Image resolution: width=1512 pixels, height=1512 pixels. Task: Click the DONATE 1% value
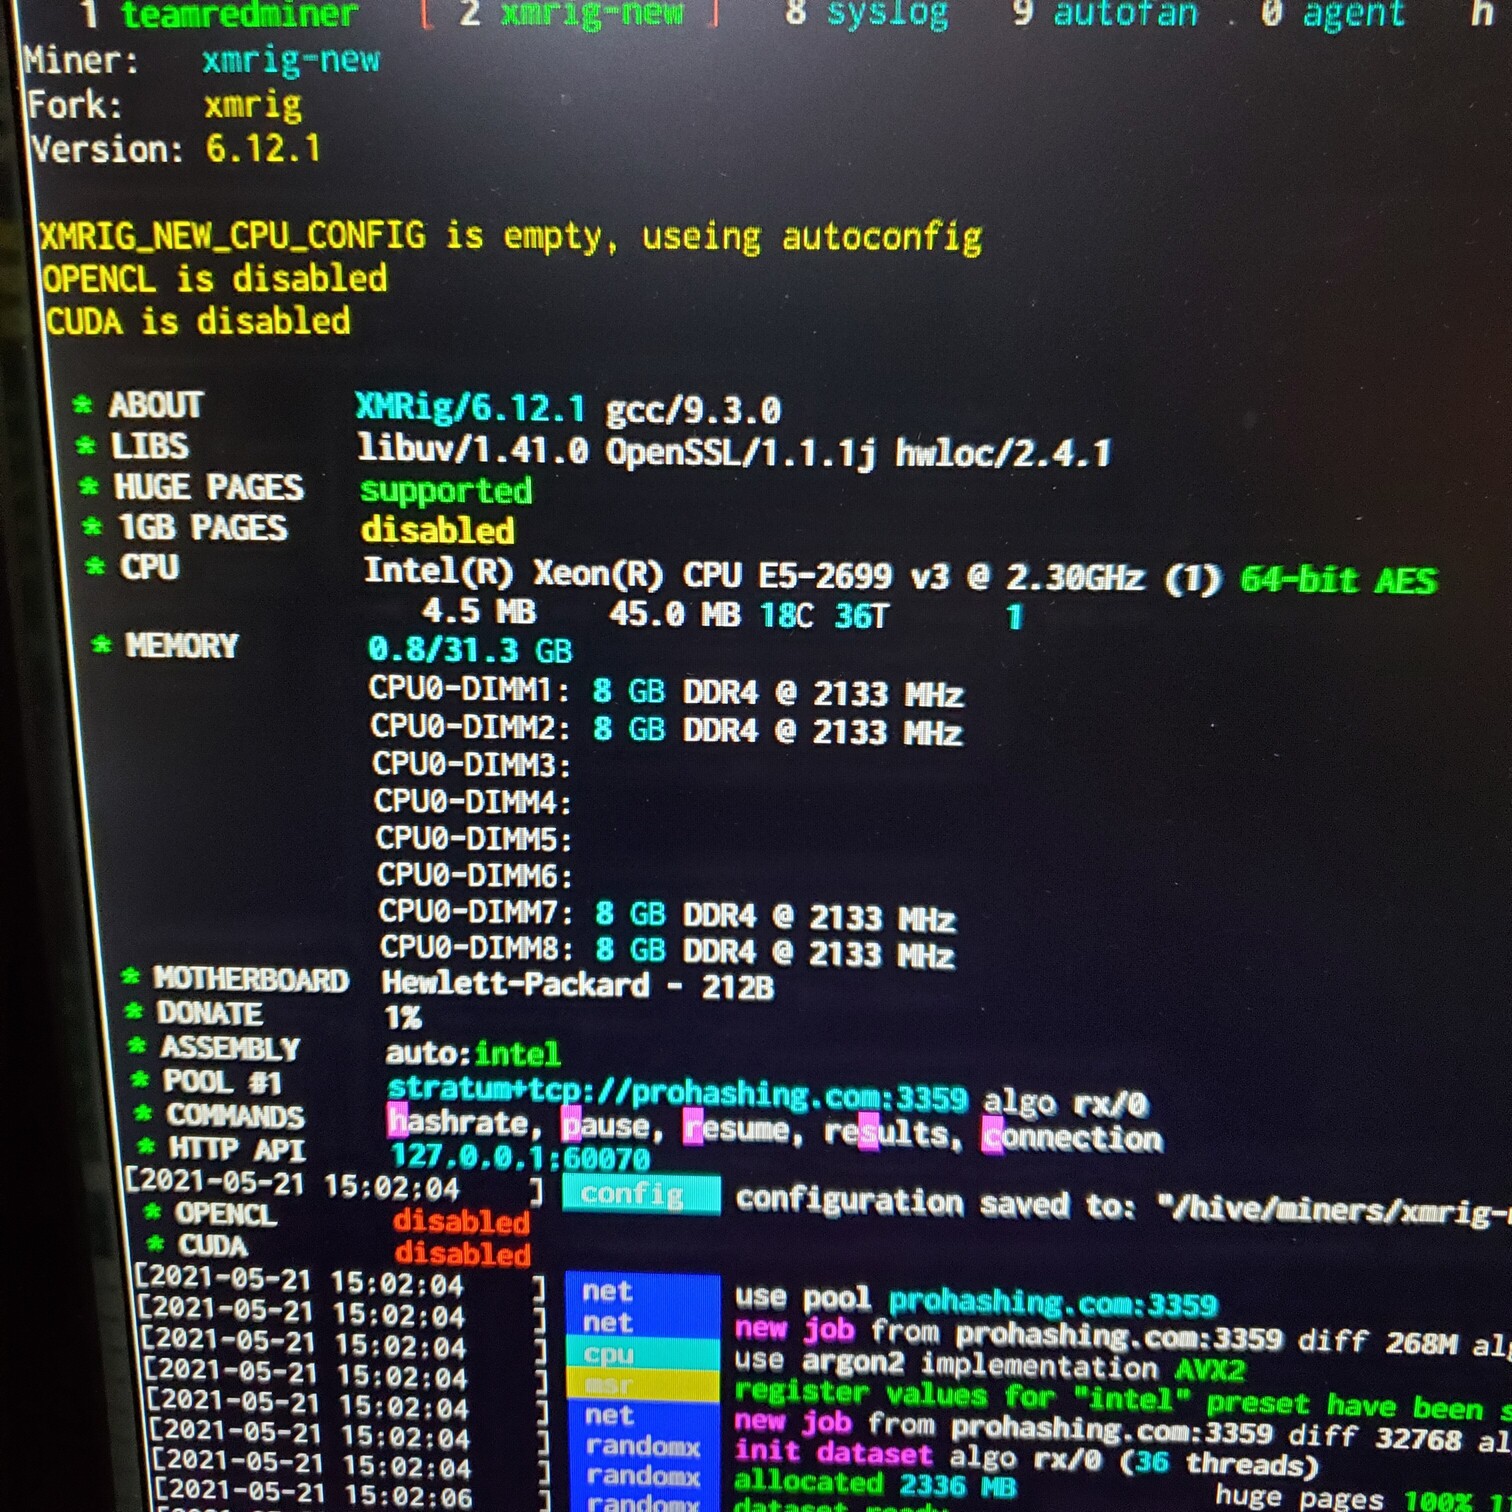403,1018
